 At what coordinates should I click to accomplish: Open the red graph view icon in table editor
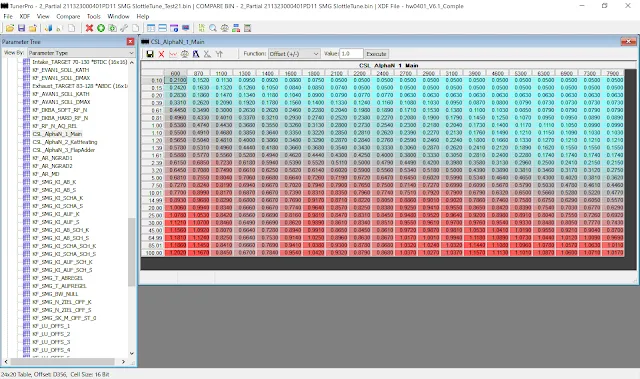(x=173, y=54)
